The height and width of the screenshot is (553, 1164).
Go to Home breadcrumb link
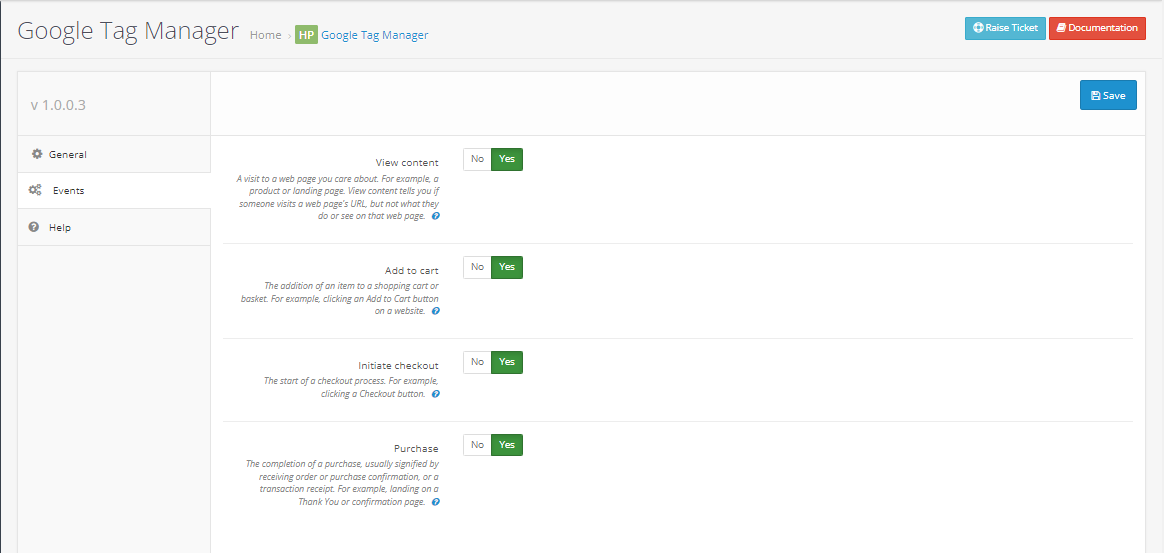[x=265, y=35]
